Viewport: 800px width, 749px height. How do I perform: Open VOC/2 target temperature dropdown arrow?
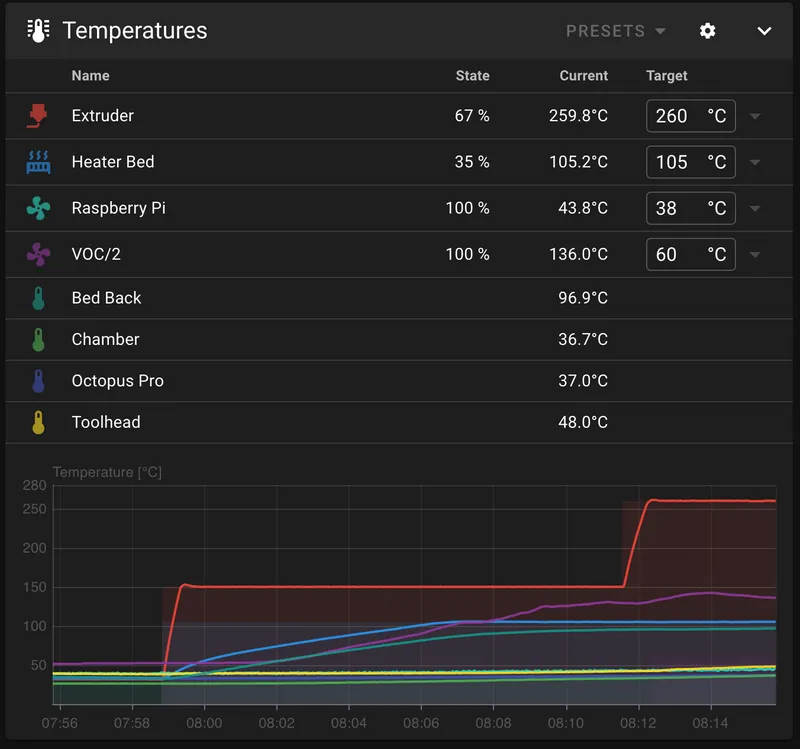pyautogui.click(x=755, y=255)
